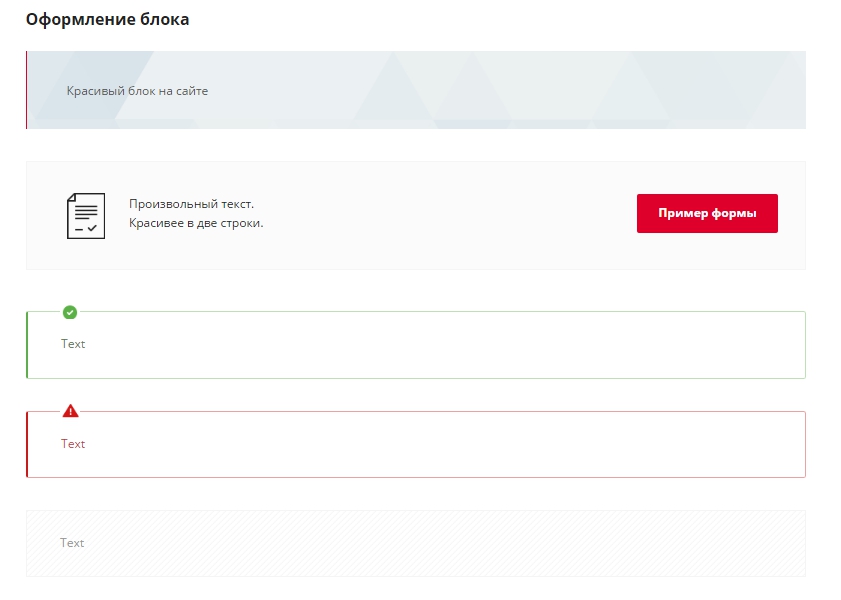The height and width of the screenshot is (600, 841).
Task: Click the red 'Пример формы' button
Action: pyautogui.click(x=707, y=213)
